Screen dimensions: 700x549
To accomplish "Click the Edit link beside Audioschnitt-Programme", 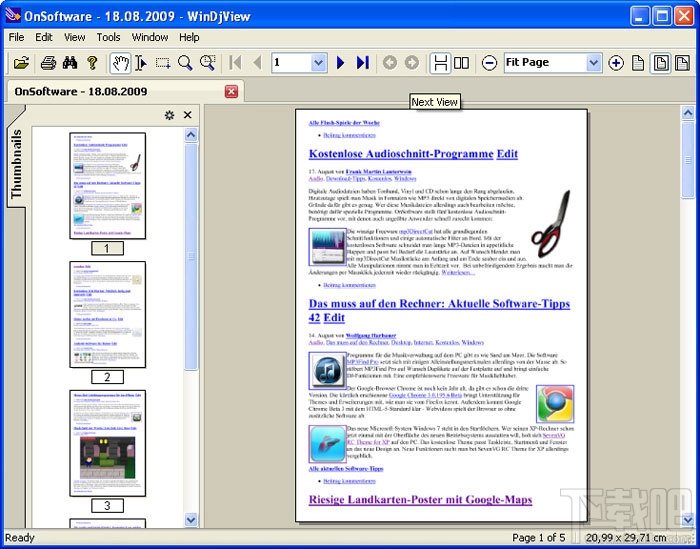I will (x=507, y=154).
